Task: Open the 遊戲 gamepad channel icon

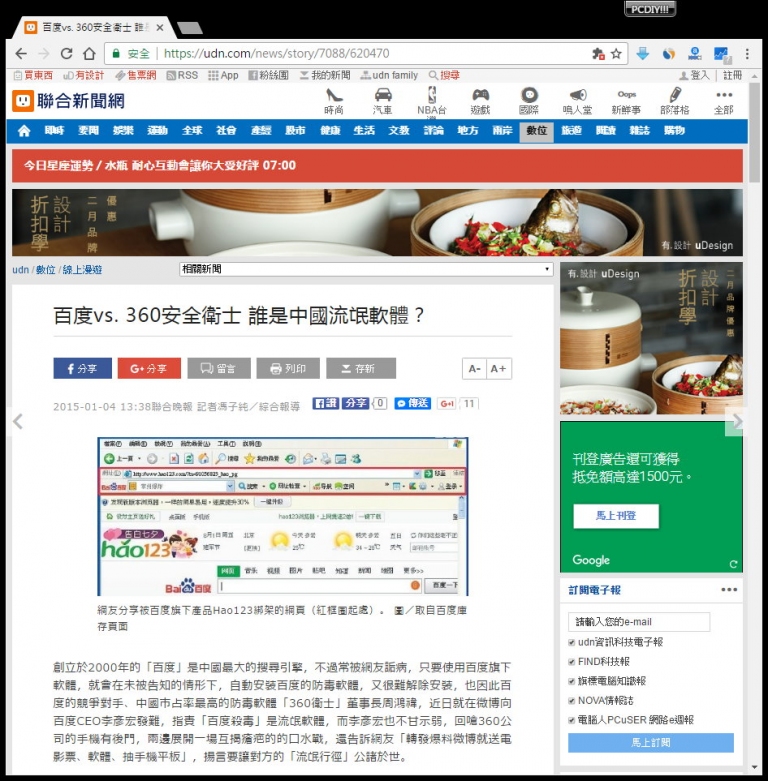Action: tap(480, 101)
